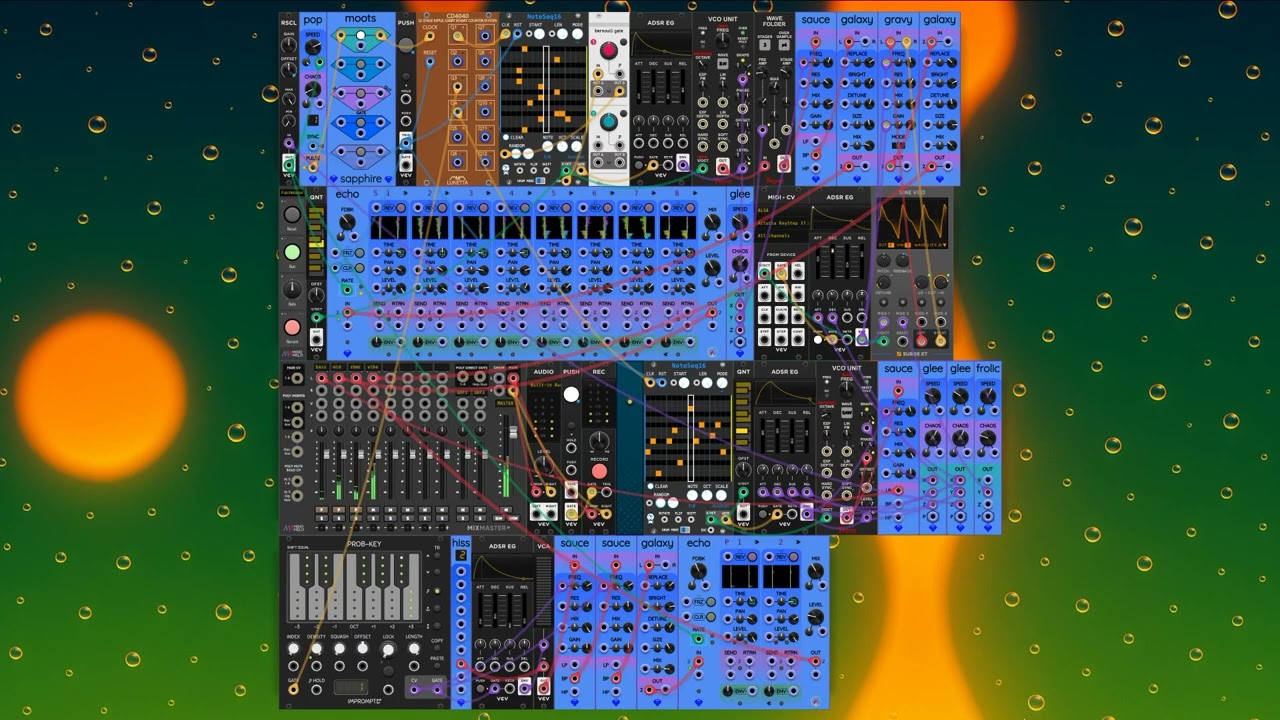Viewport: 1280px width, 720px height.
Task: Click the GAIN knob on RSCL module
Action: (289, 46)
